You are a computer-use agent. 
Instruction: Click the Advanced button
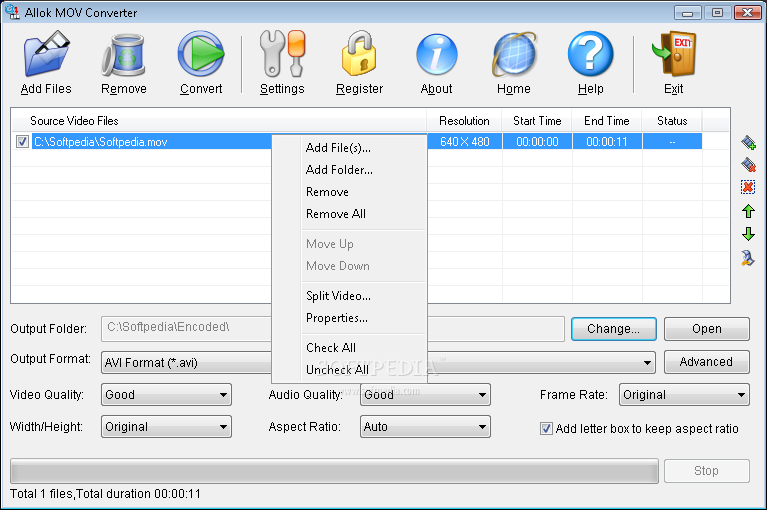pos(706,362)
